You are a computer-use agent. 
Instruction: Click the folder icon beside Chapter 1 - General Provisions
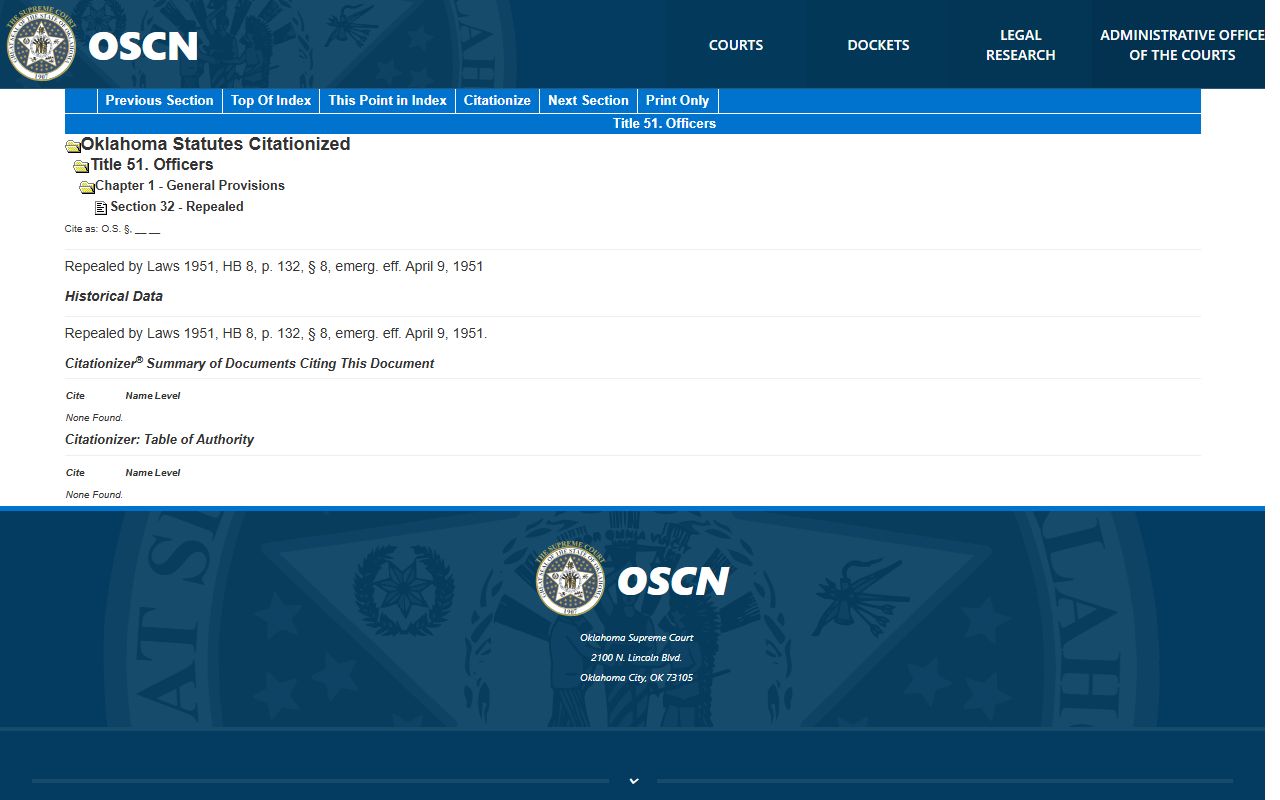point(87,187)
